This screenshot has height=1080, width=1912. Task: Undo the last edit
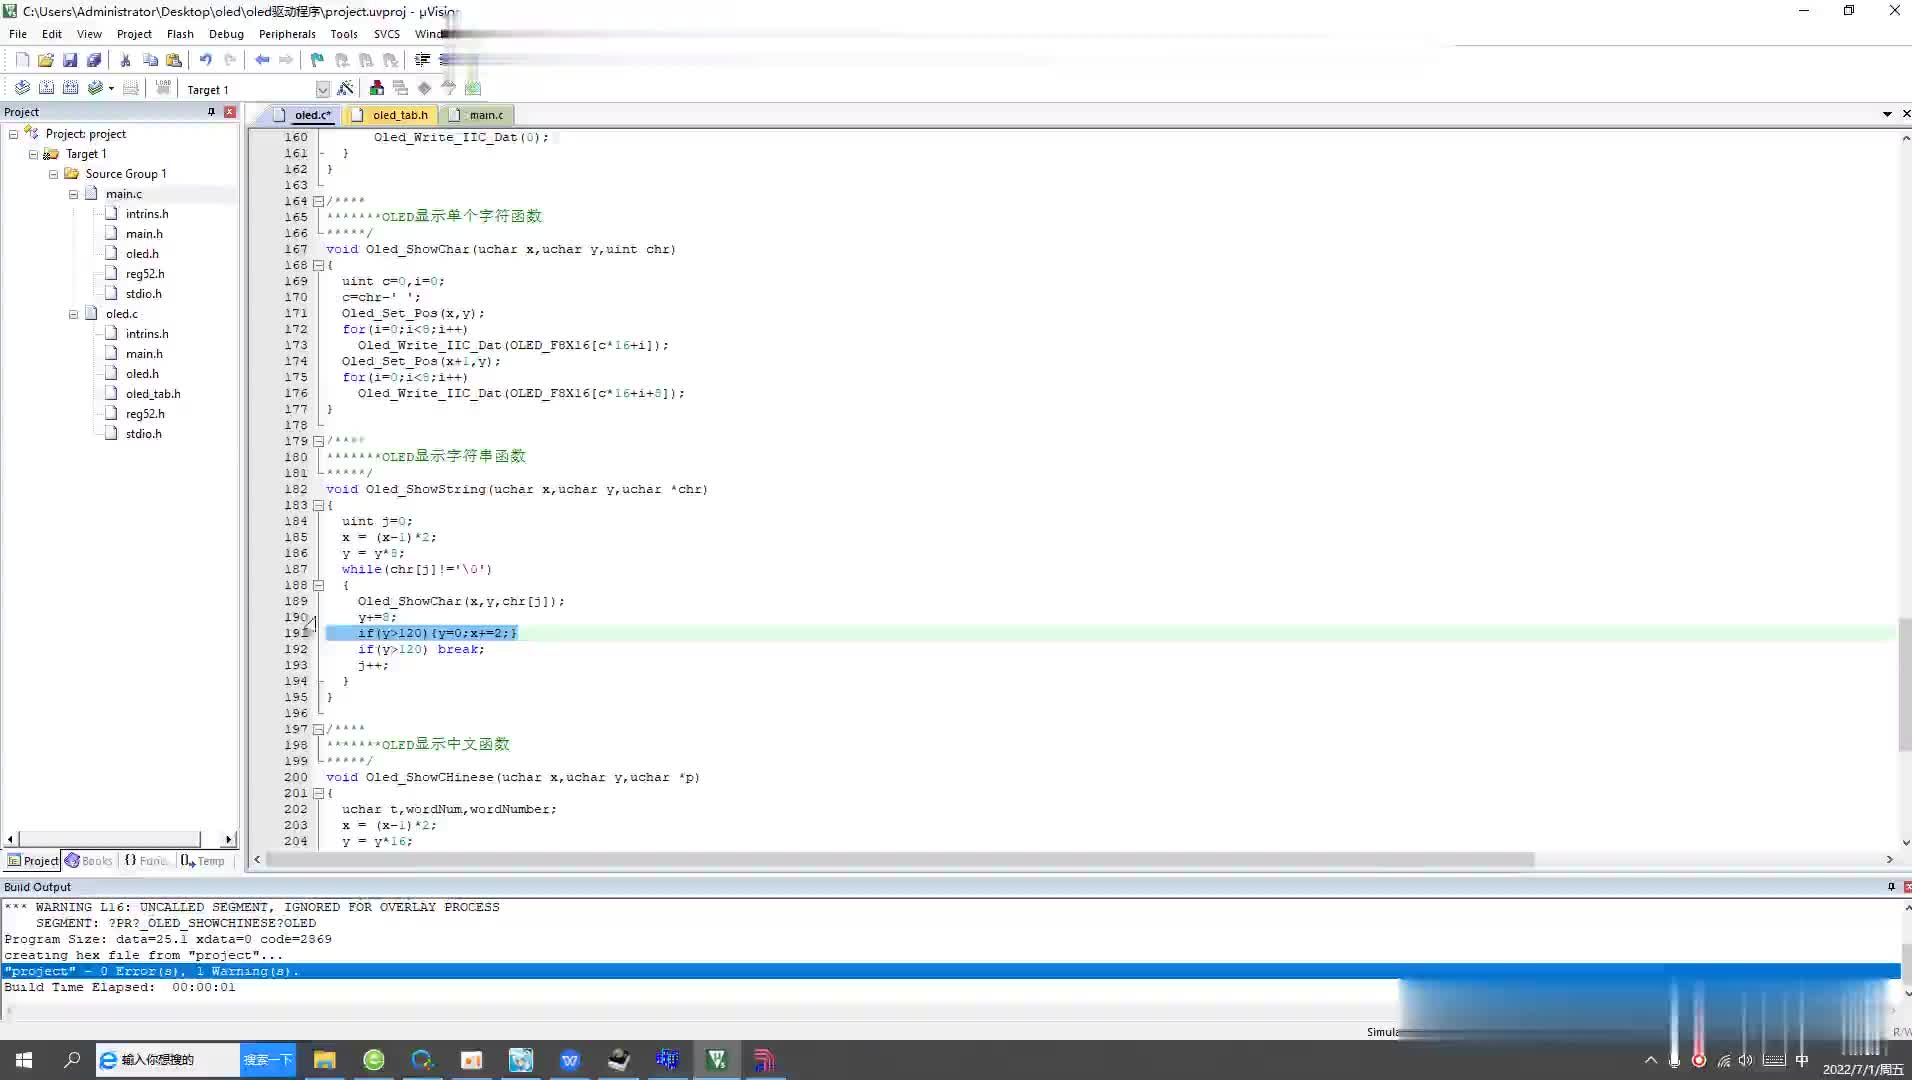click(206, 60)
